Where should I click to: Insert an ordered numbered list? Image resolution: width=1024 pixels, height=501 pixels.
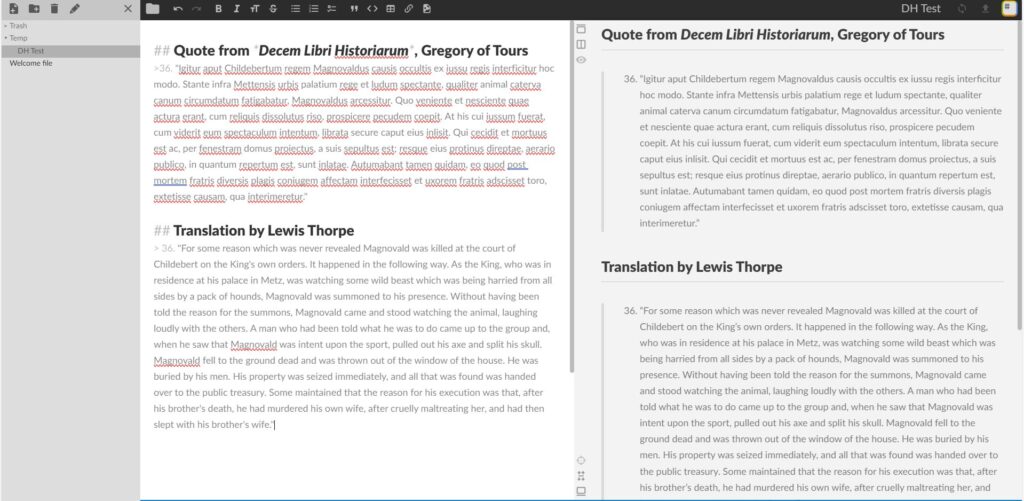pyautogui.click(x=313, y=8)
